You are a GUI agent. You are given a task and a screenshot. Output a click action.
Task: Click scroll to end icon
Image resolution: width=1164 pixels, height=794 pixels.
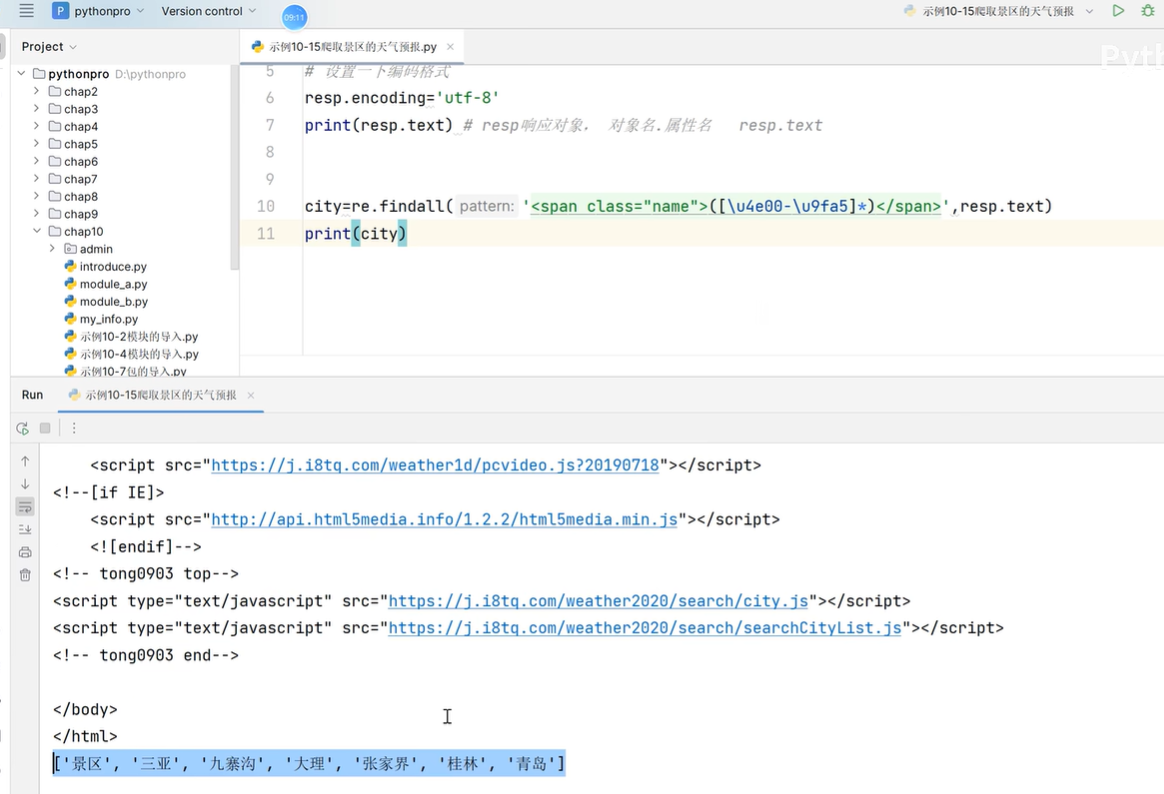[25, 529]
